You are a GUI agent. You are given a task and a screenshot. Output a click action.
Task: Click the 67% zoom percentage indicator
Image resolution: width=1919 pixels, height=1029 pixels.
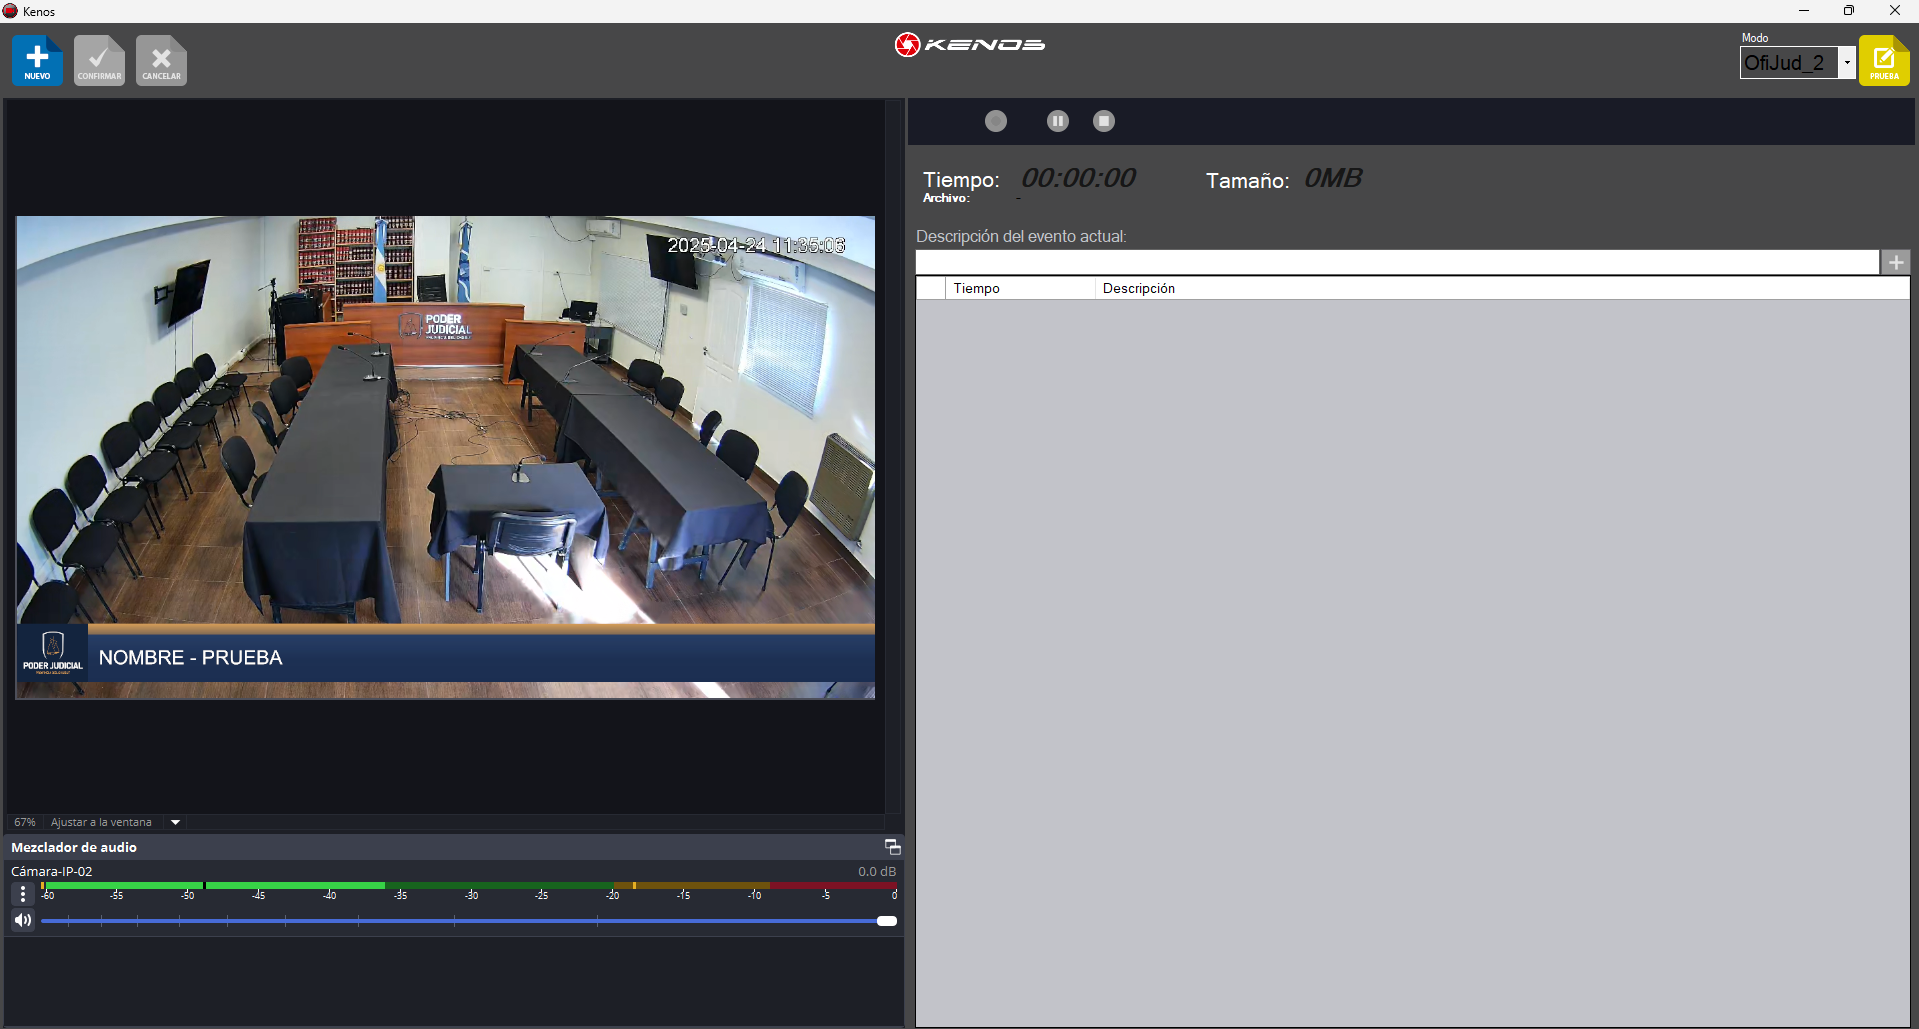point(25,822)
